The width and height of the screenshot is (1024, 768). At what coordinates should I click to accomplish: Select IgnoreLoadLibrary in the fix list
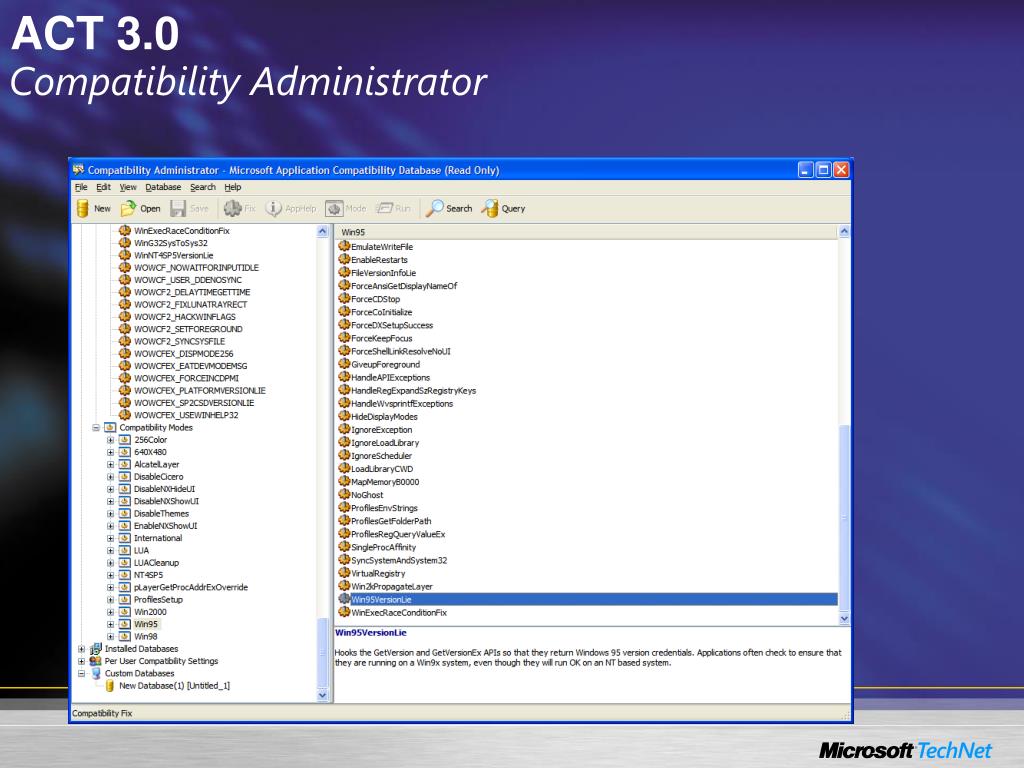[x=385, y=443]
